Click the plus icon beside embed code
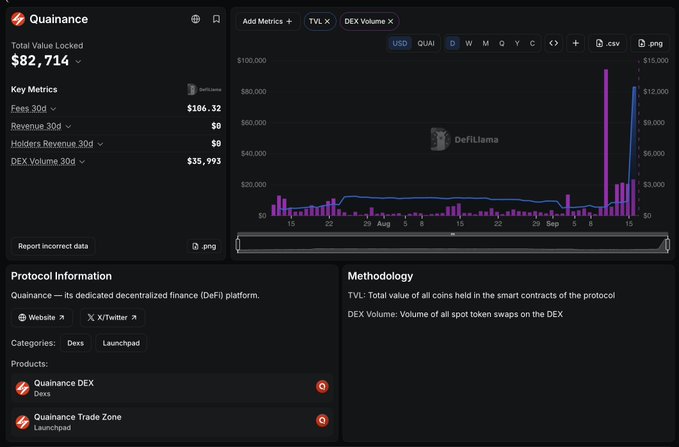 (x=576, y=43)
